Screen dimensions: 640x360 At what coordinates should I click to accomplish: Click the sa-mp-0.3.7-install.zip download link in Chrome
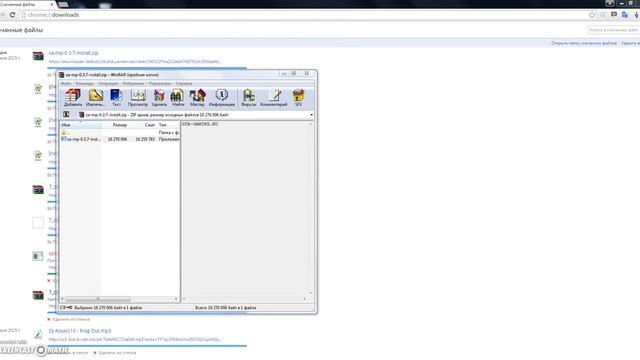tap(73, 53)
